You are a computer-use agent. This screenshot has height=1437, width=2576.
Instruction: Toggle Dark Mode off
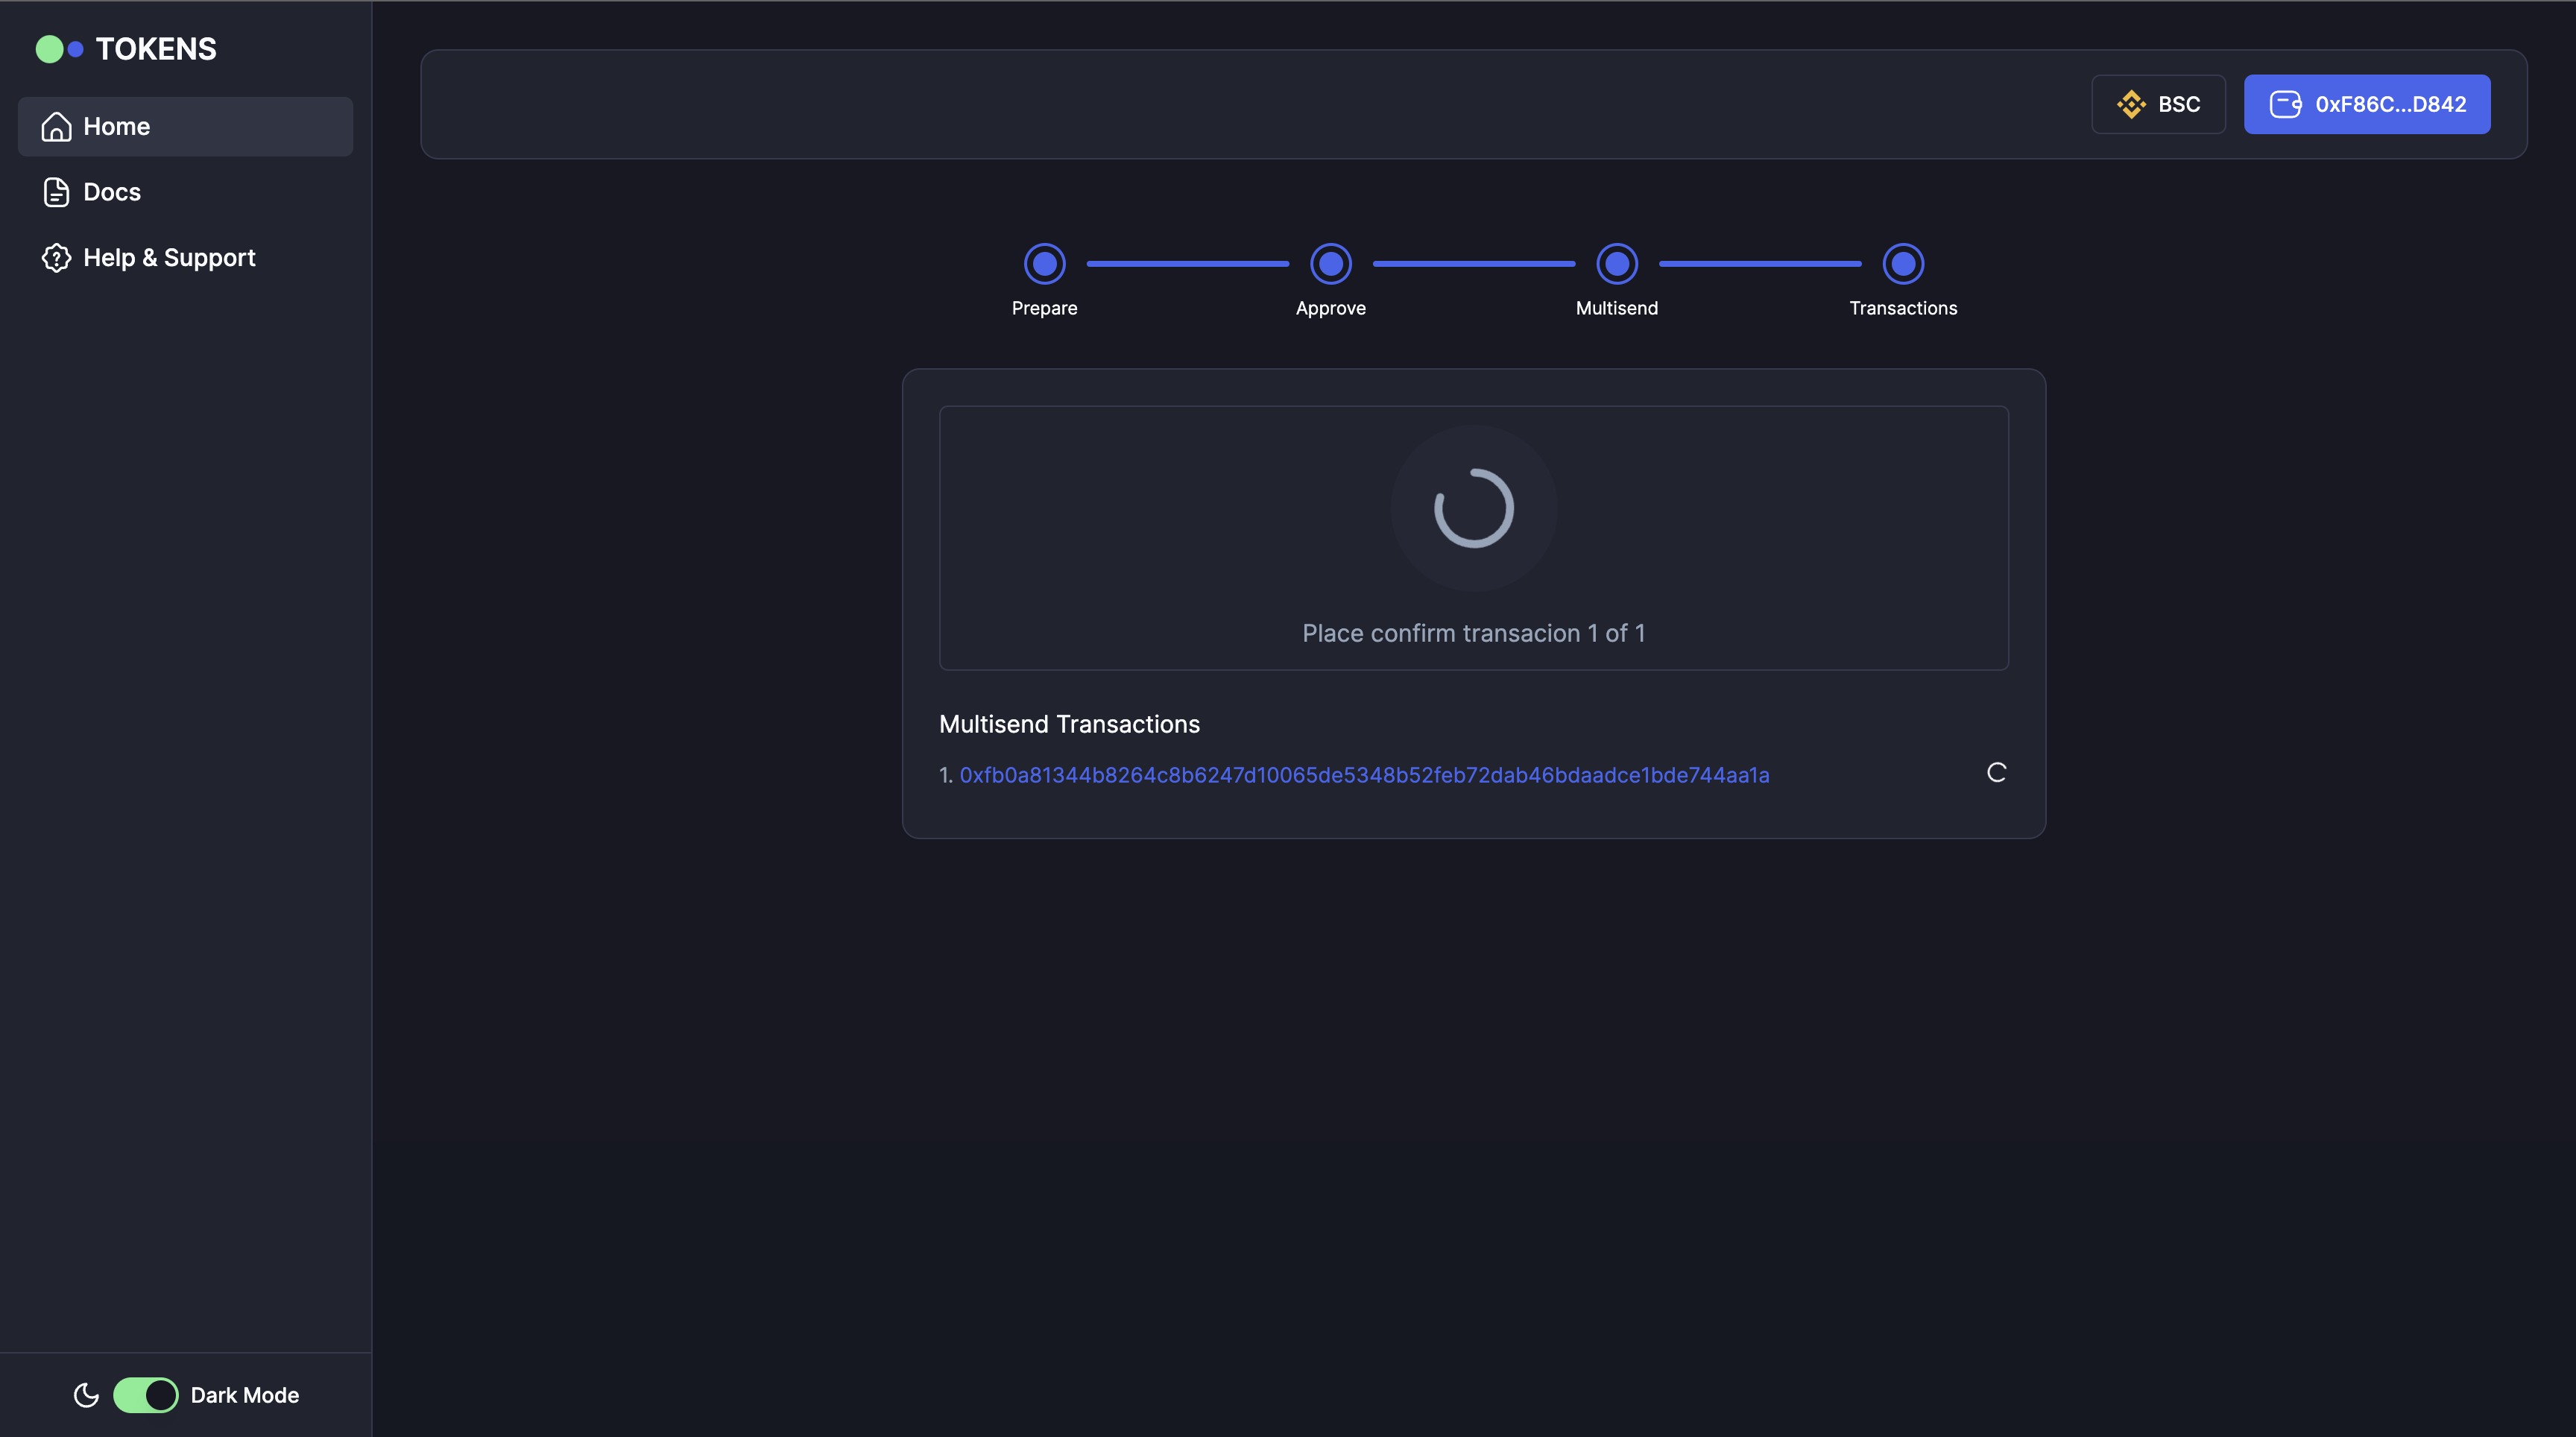click(146, 1395)
